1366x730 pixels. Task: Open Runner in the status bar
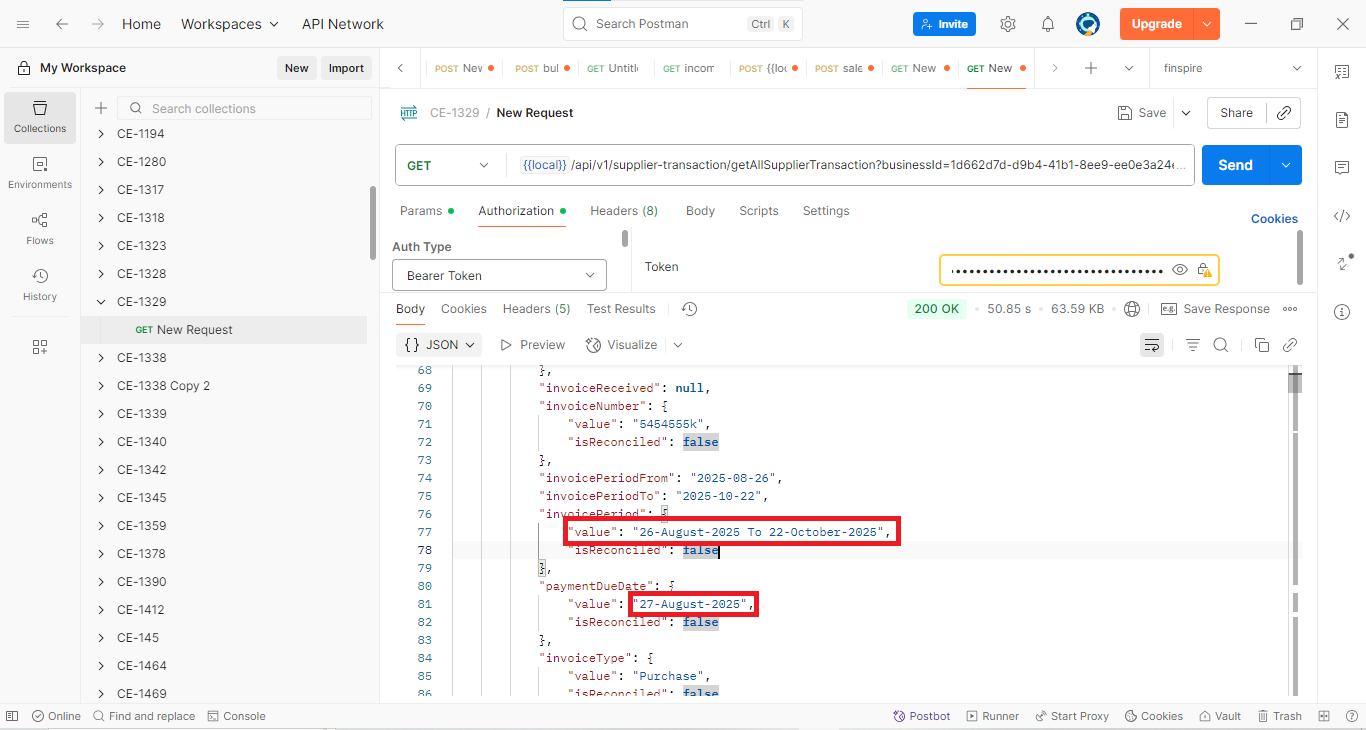point(992,716)
